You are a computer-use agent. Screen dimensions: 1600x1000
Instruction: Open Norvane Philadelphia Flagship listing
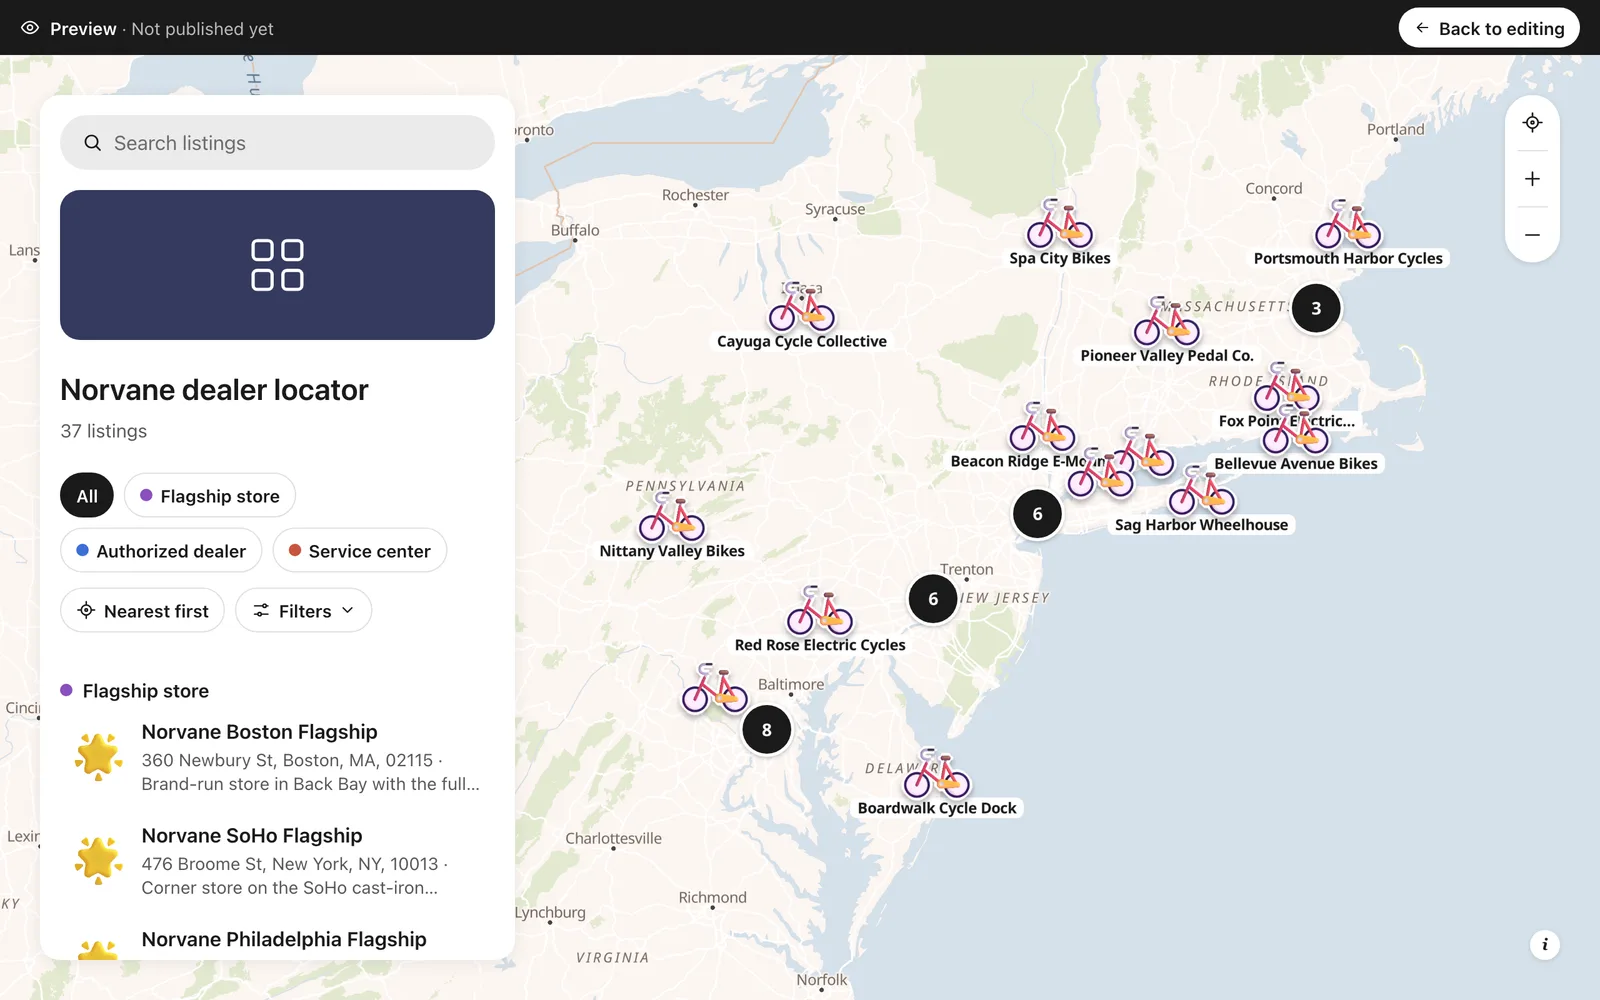coord(277,942)
